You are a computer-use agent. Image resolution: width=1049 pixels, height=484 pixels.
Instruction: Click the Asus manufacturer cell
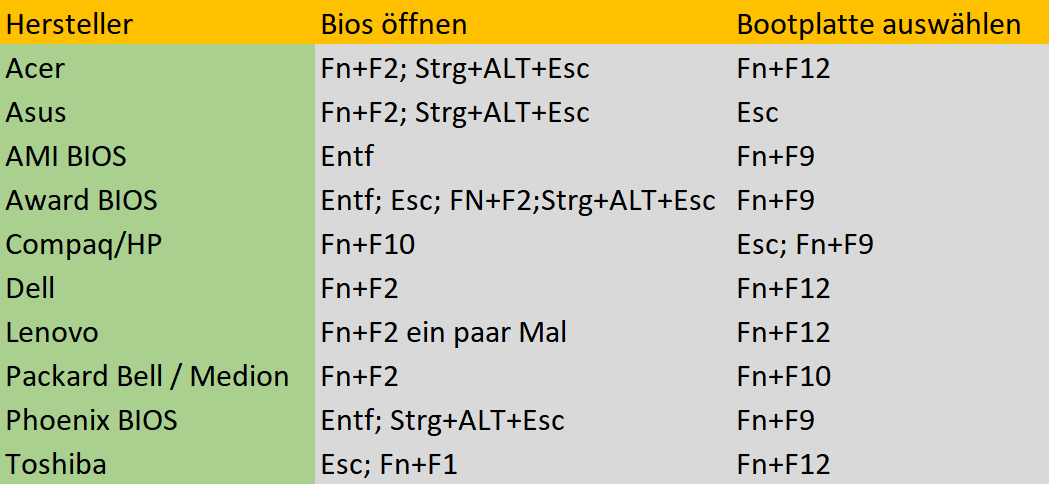tap(36, 112)
